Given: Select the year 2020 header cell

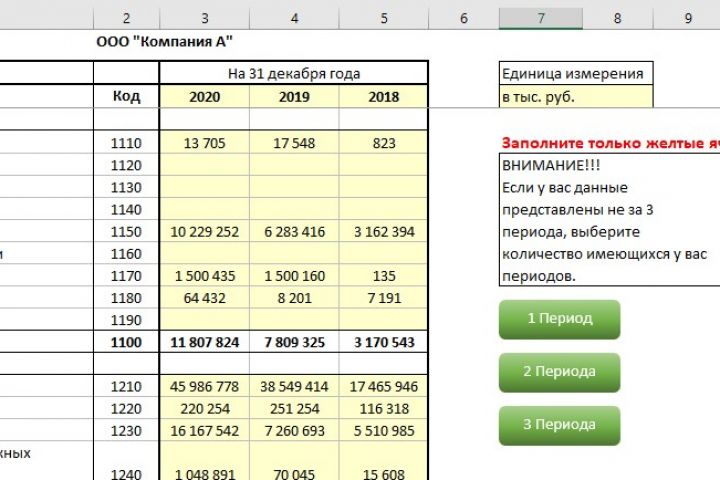Looking at the screenshot, I should point(204,96).
